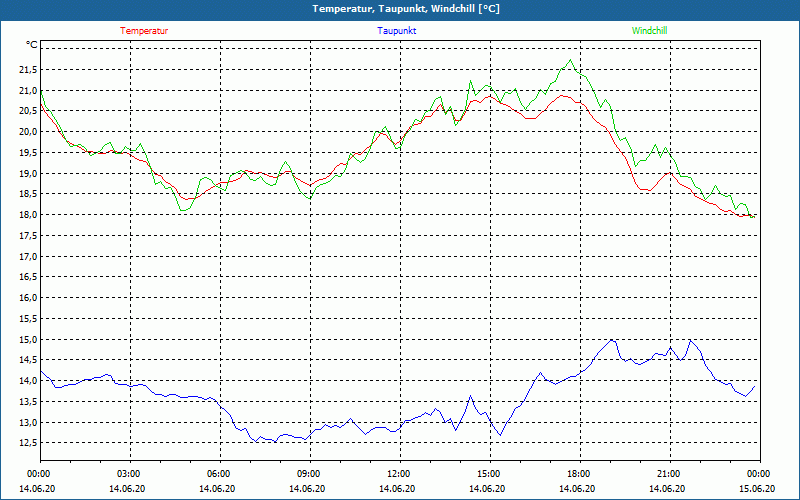Click the 17,5 y-axis value
This screenshot has width=800, height=500.
click(28, 236)
